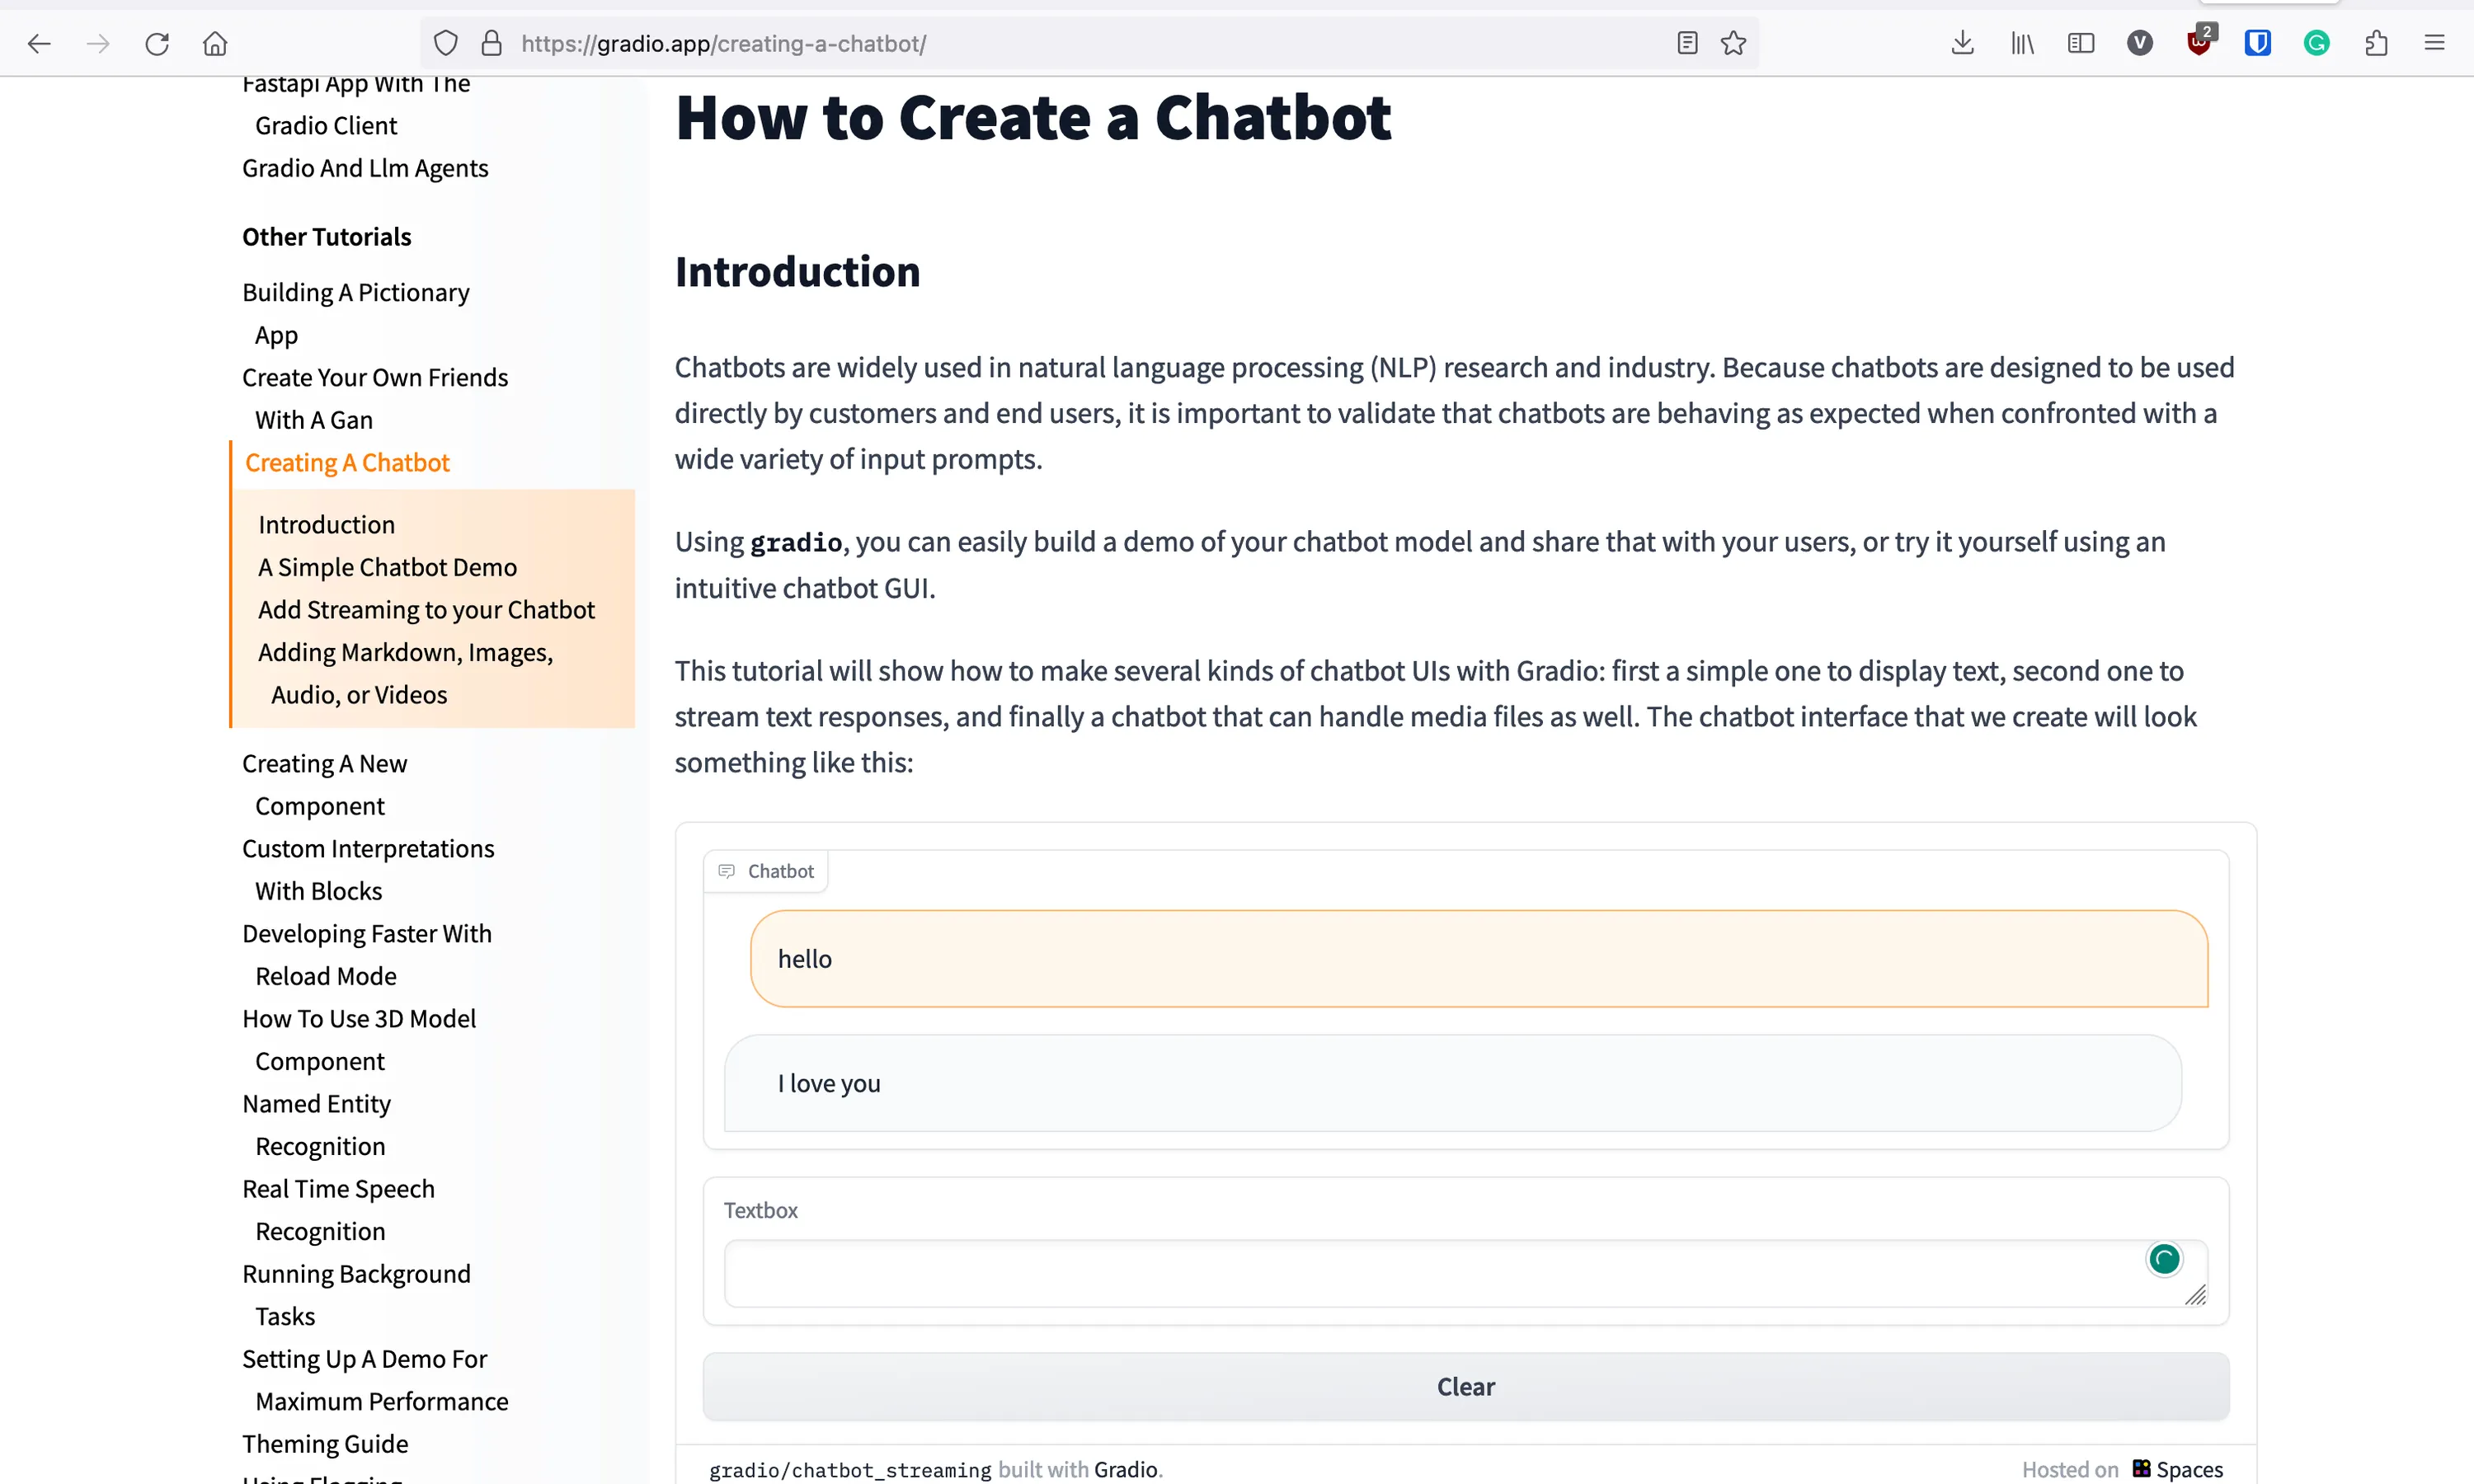
Task: Bookmark this page with the star icon
Action: (1733, 43)
